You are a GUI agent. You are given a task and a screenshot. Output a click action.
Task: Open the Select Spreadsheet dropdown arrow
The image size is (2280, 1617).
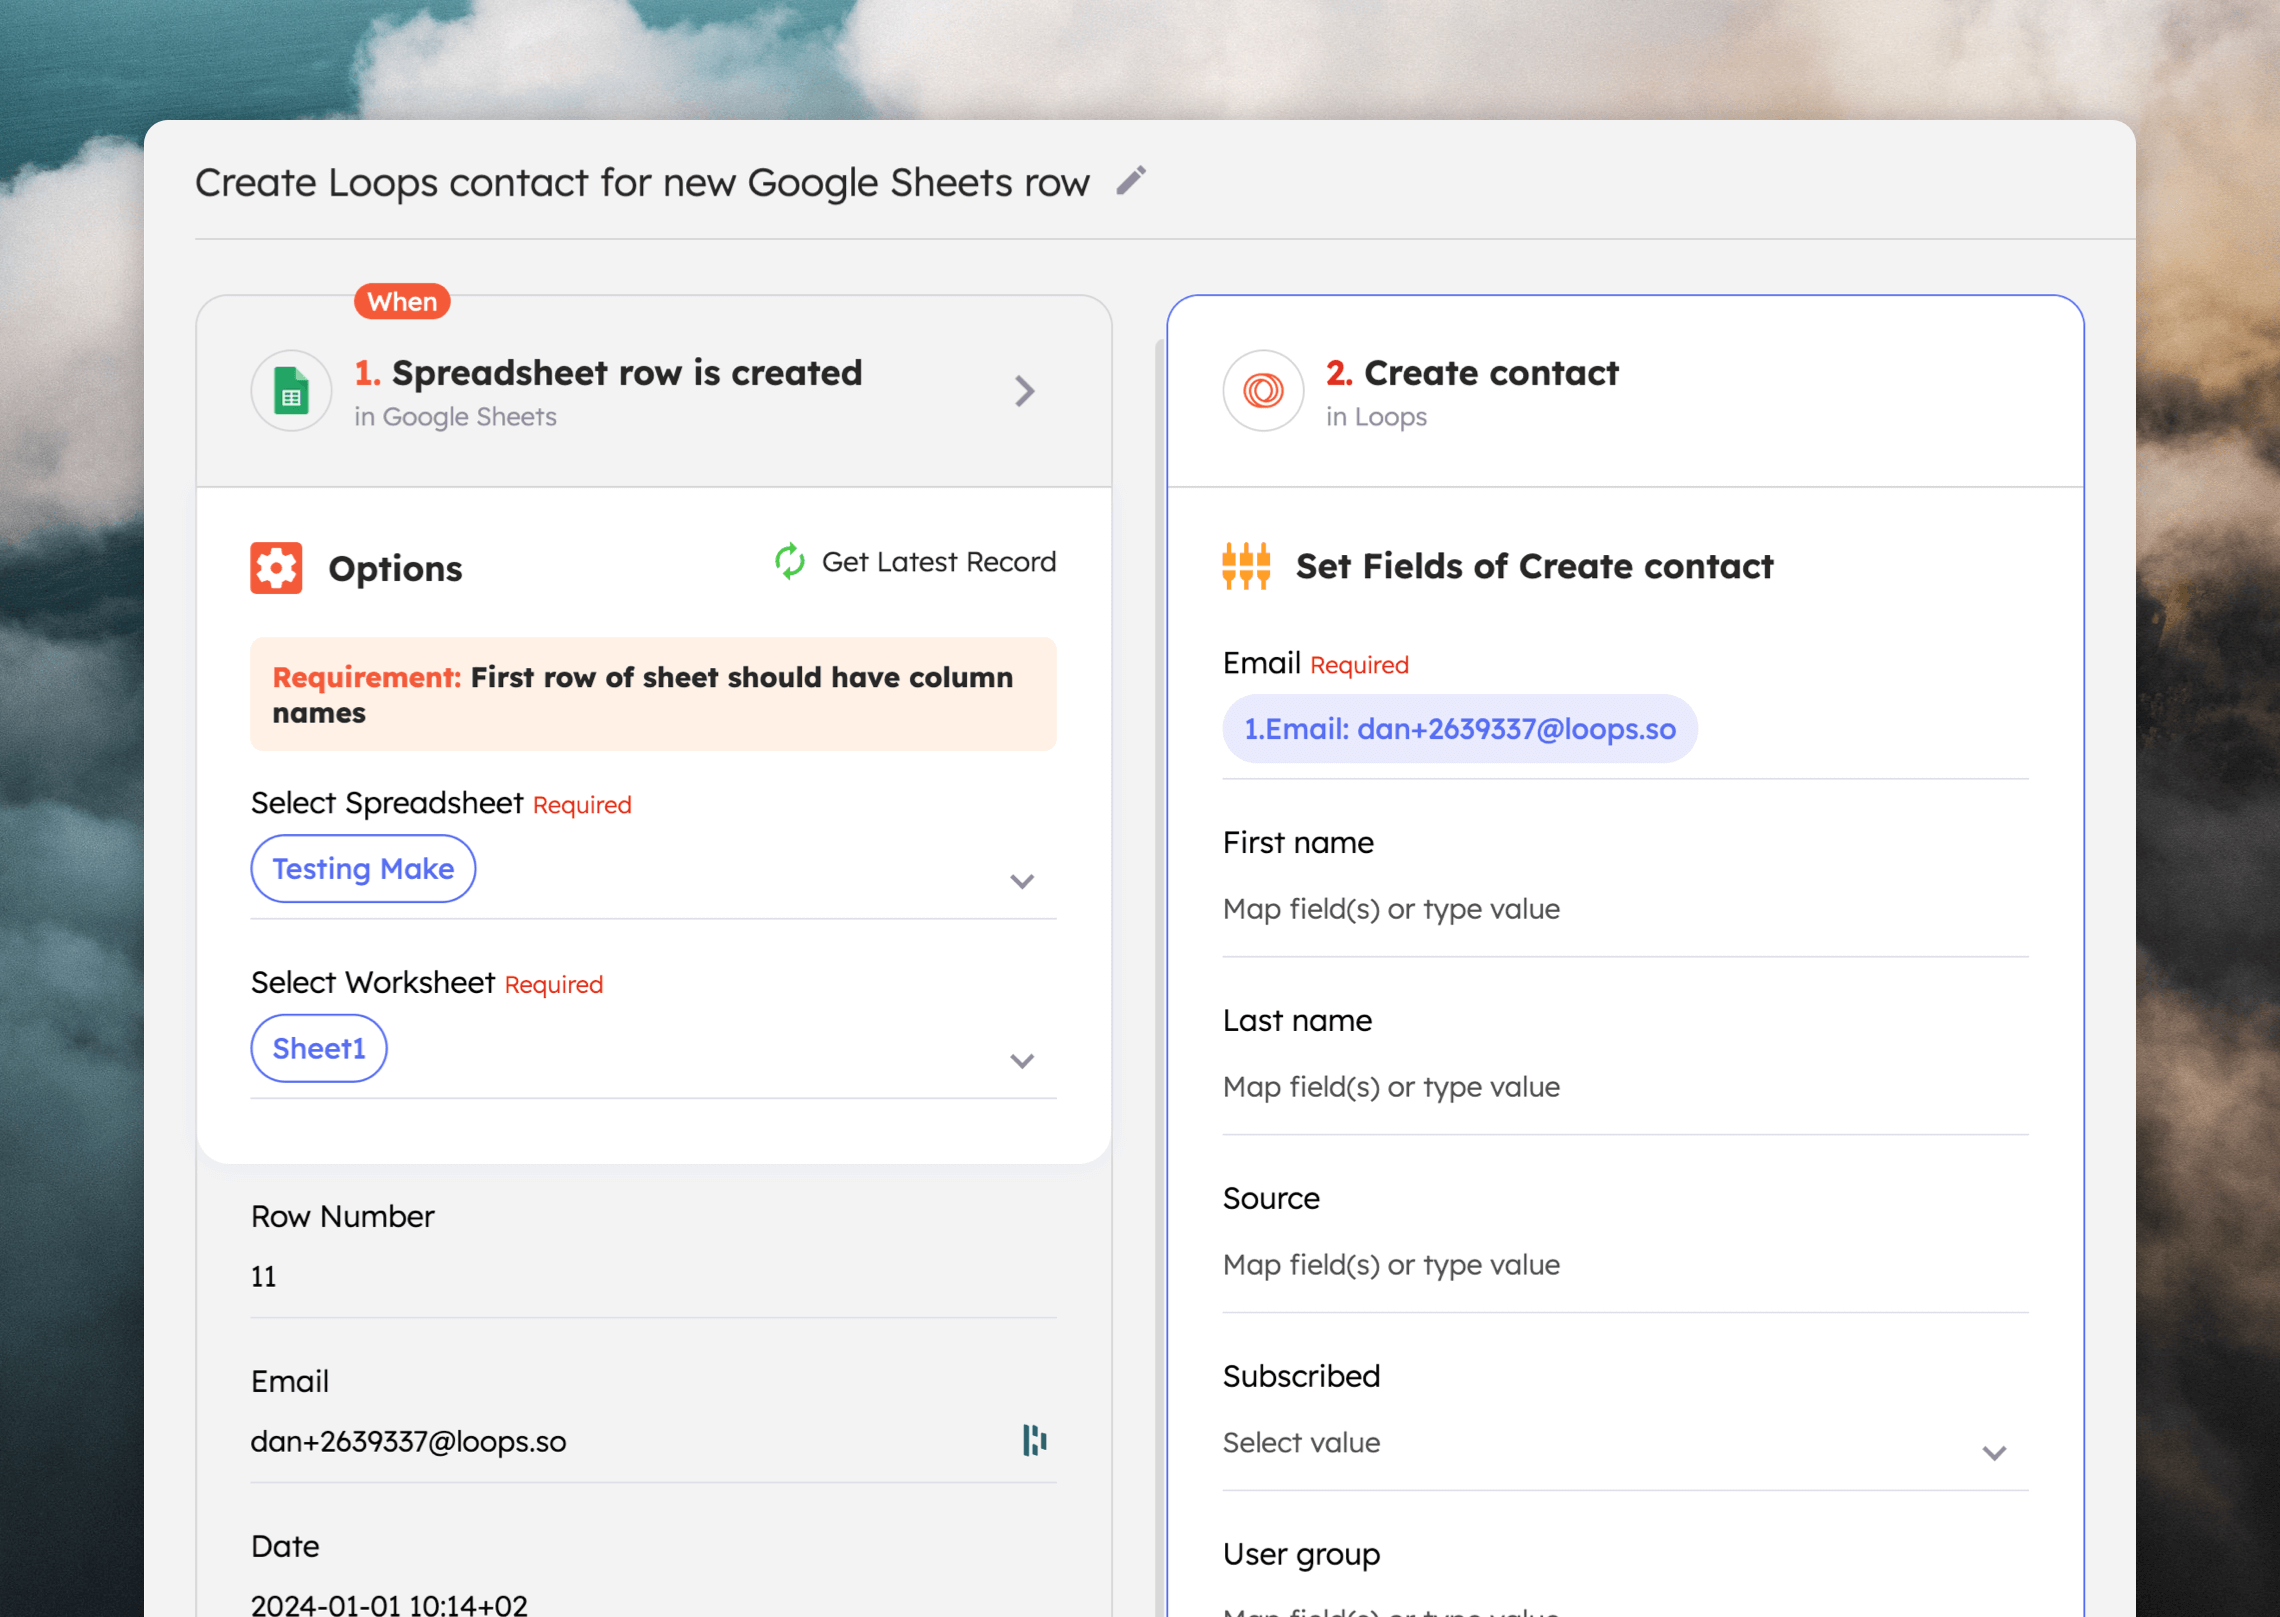(1021, 881)
